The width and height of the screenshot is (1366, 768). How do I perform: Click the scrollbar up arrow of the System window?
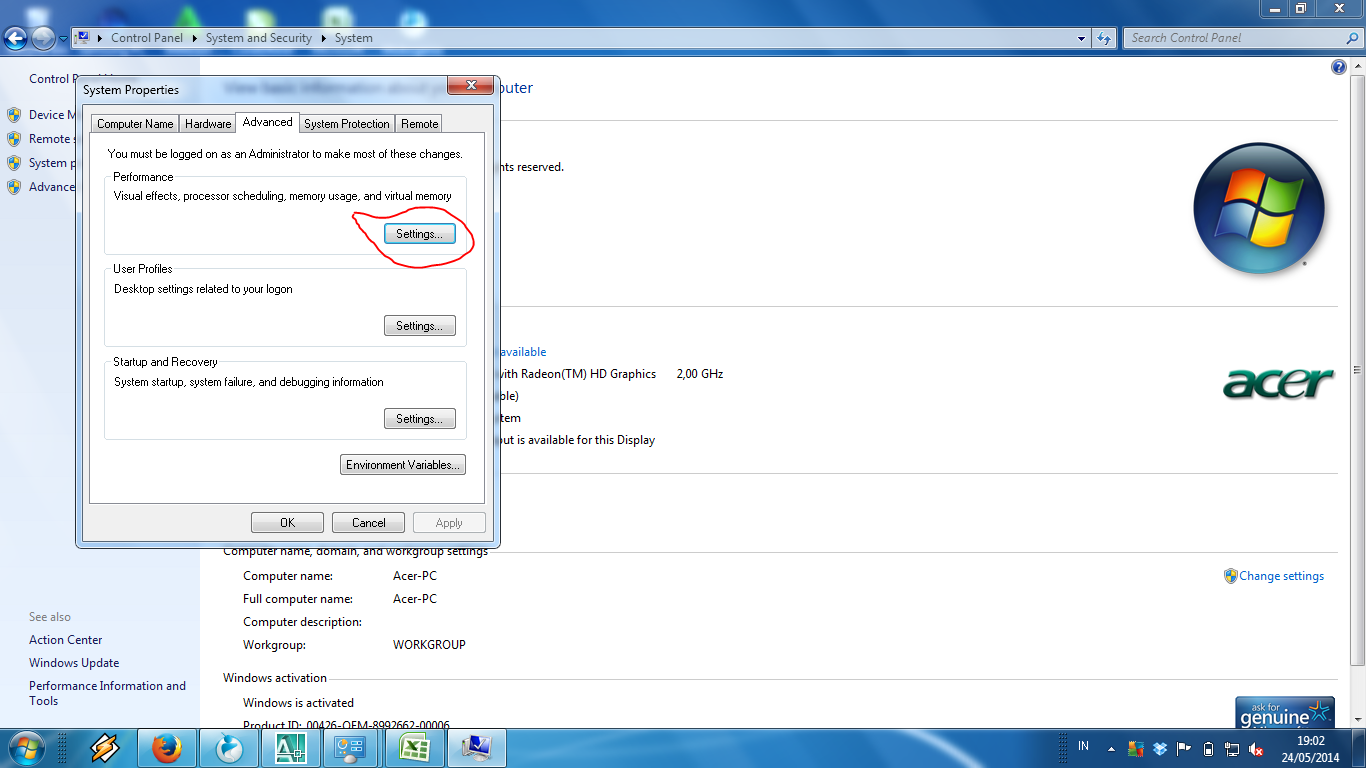[1358, 65]
